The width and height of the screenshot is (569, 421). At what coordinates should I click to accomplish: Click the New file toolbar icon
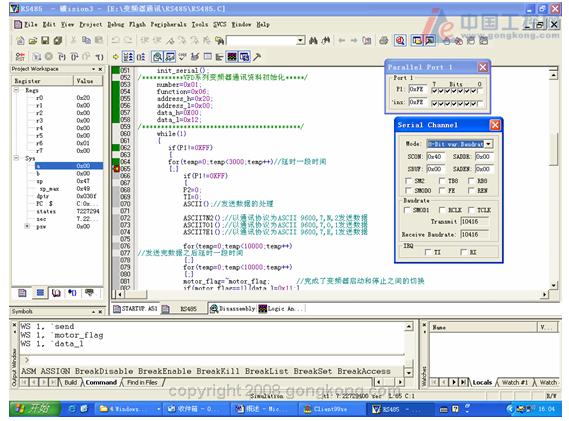pyautogui.click(x=20, y=41)
